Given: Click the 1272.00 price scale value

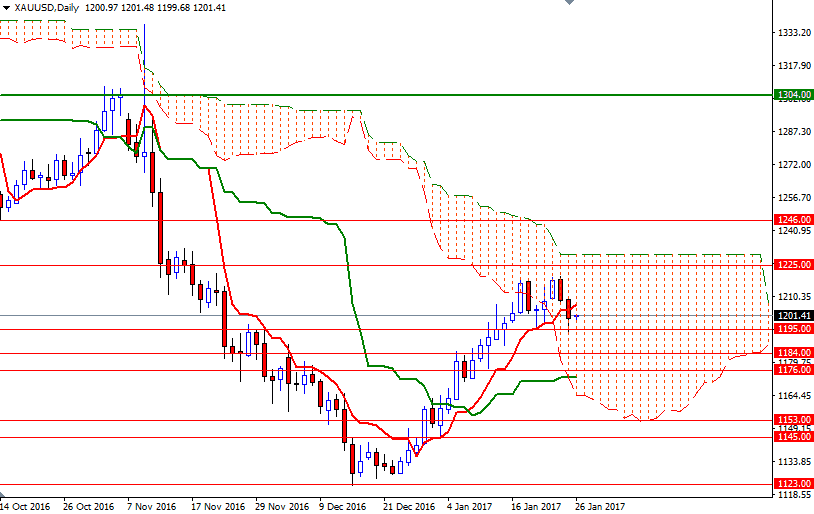Looking at the screenshot, I should pos(794,165).
